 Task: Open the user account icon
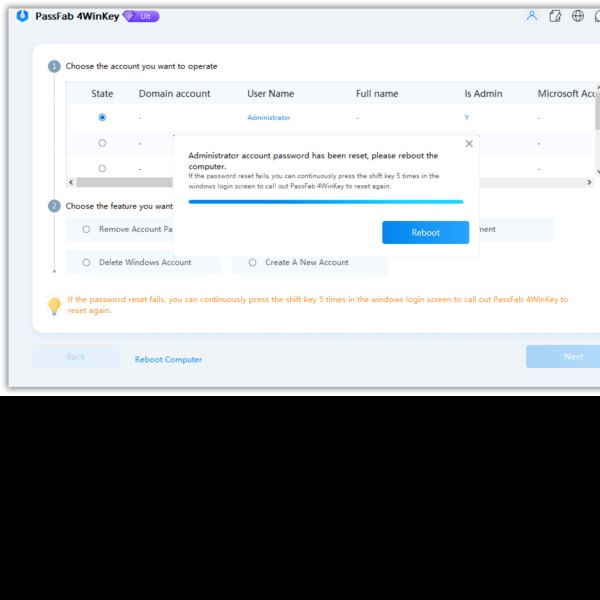pyautogui.click(x=532, y=16)
